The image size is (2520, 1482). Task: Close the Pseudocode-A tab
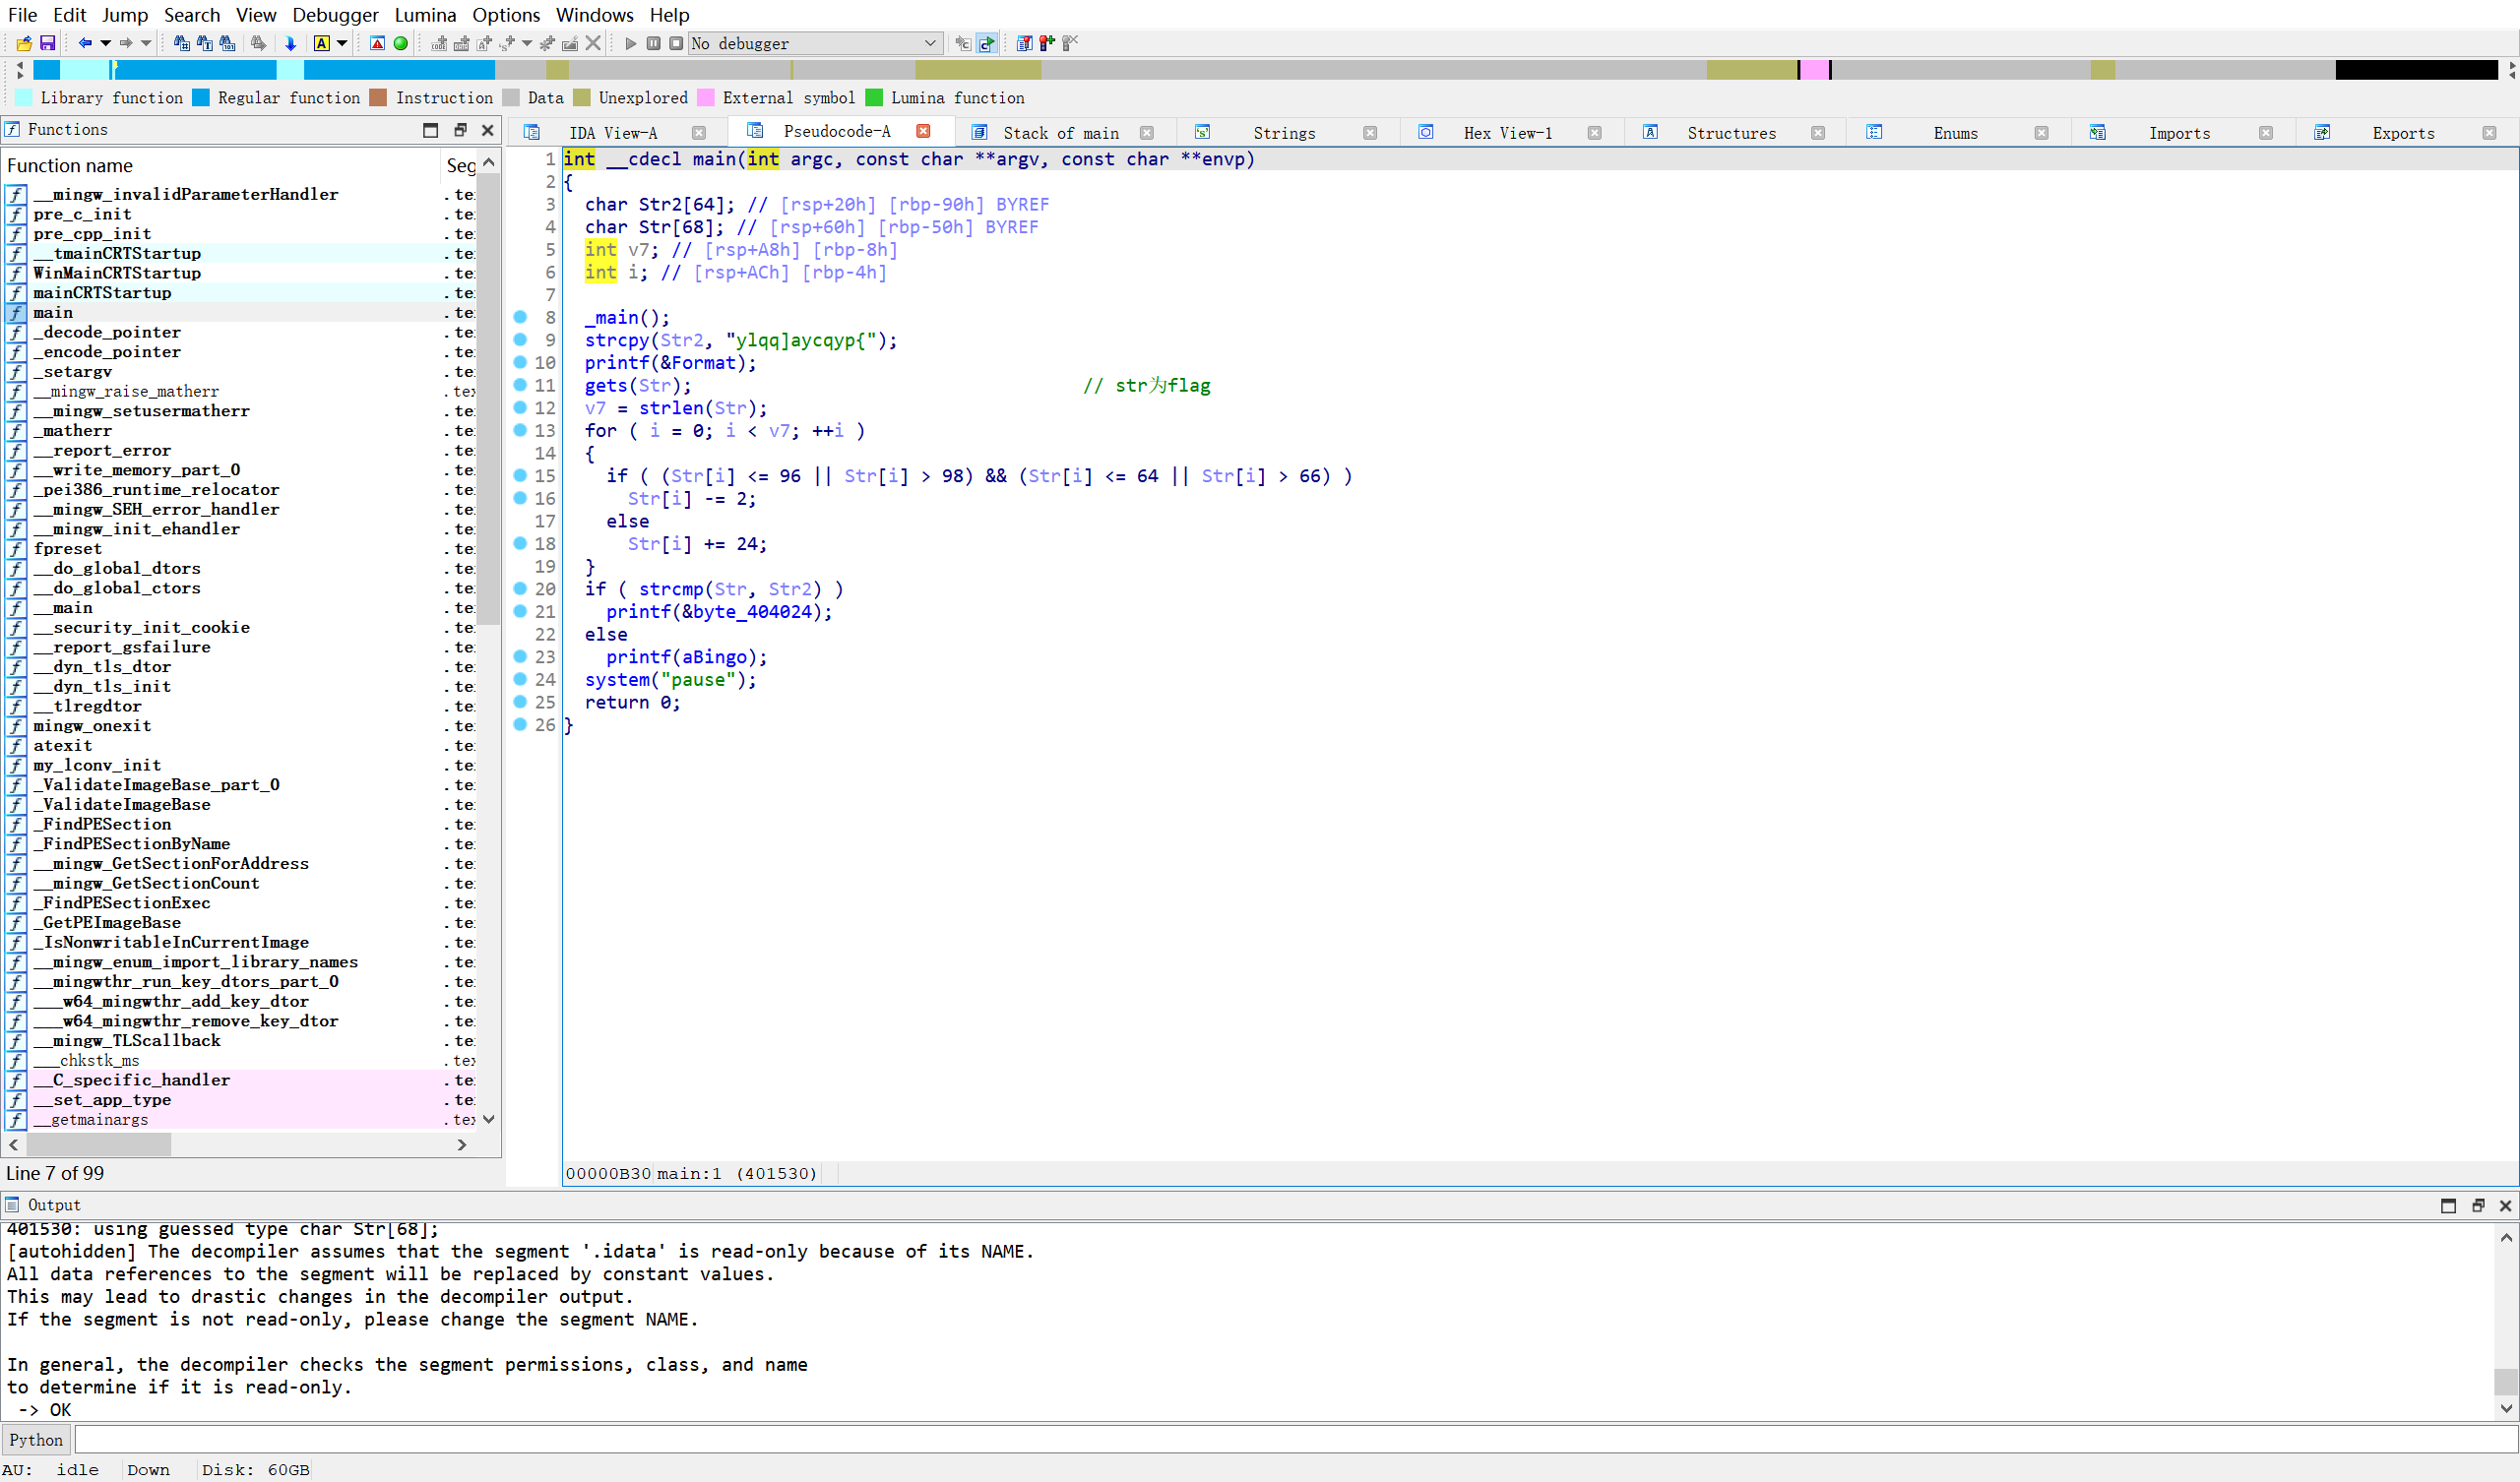click(x=923, y=131)
